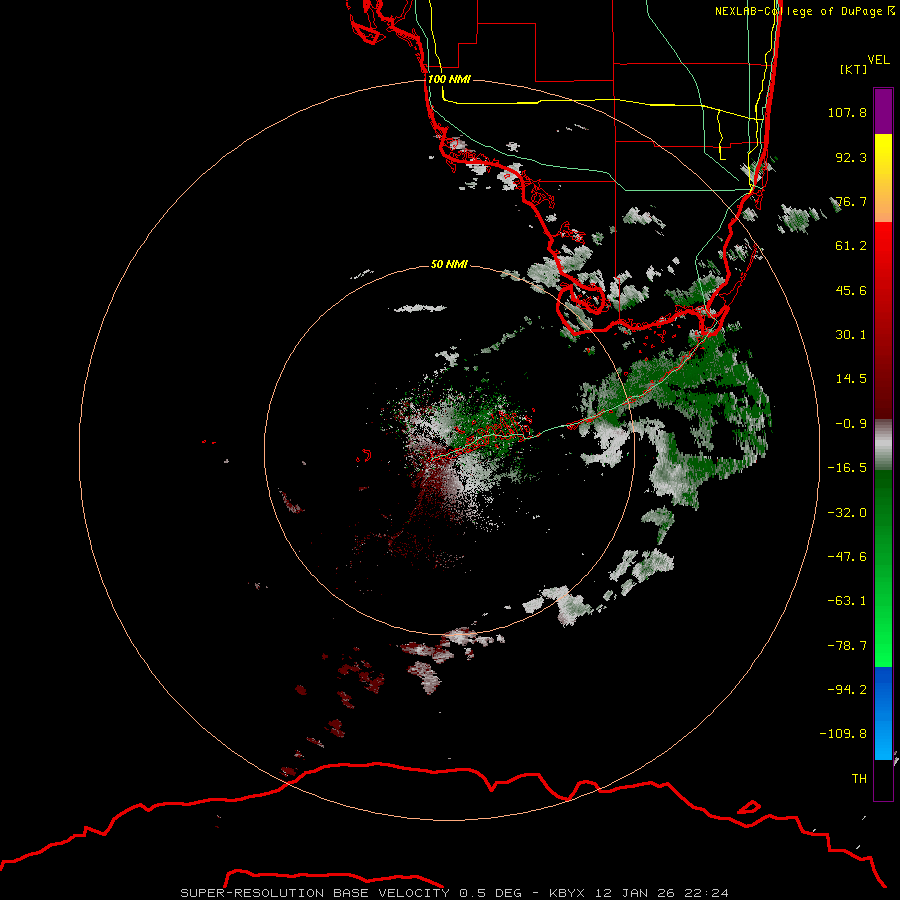900x900 pixels.
Task: Select the 92.3 legend value
Action: click(851, 157)
